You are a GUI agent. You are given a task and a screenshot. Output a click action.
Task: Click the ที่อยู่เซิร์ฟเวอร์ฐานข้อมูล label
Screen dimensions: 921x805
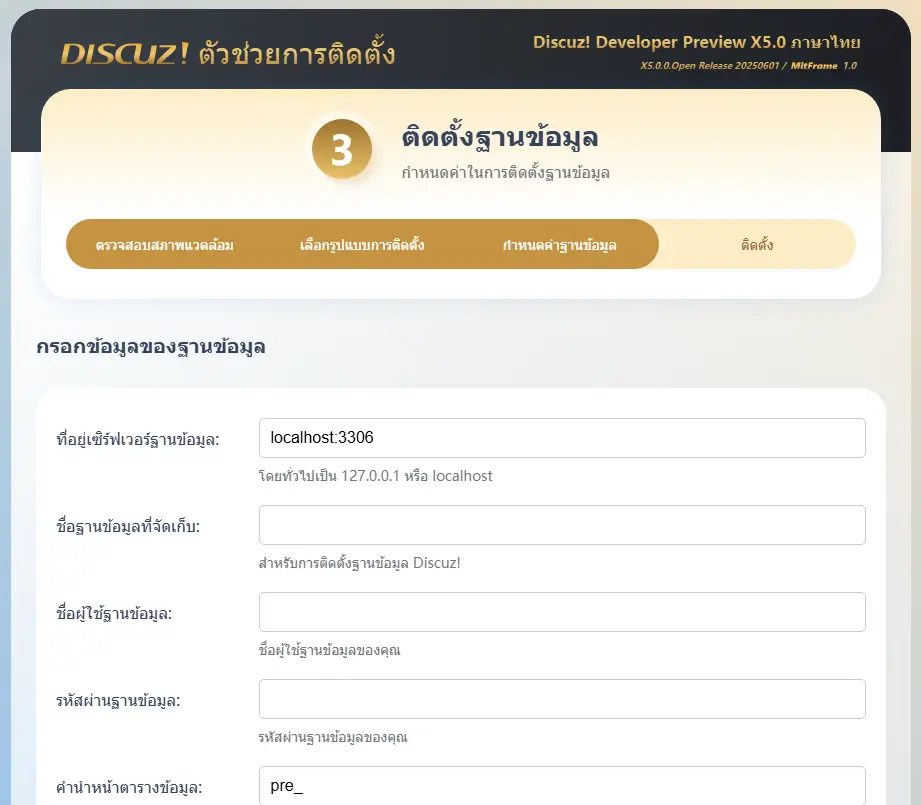pyautogui.click(x=138, y=439)
